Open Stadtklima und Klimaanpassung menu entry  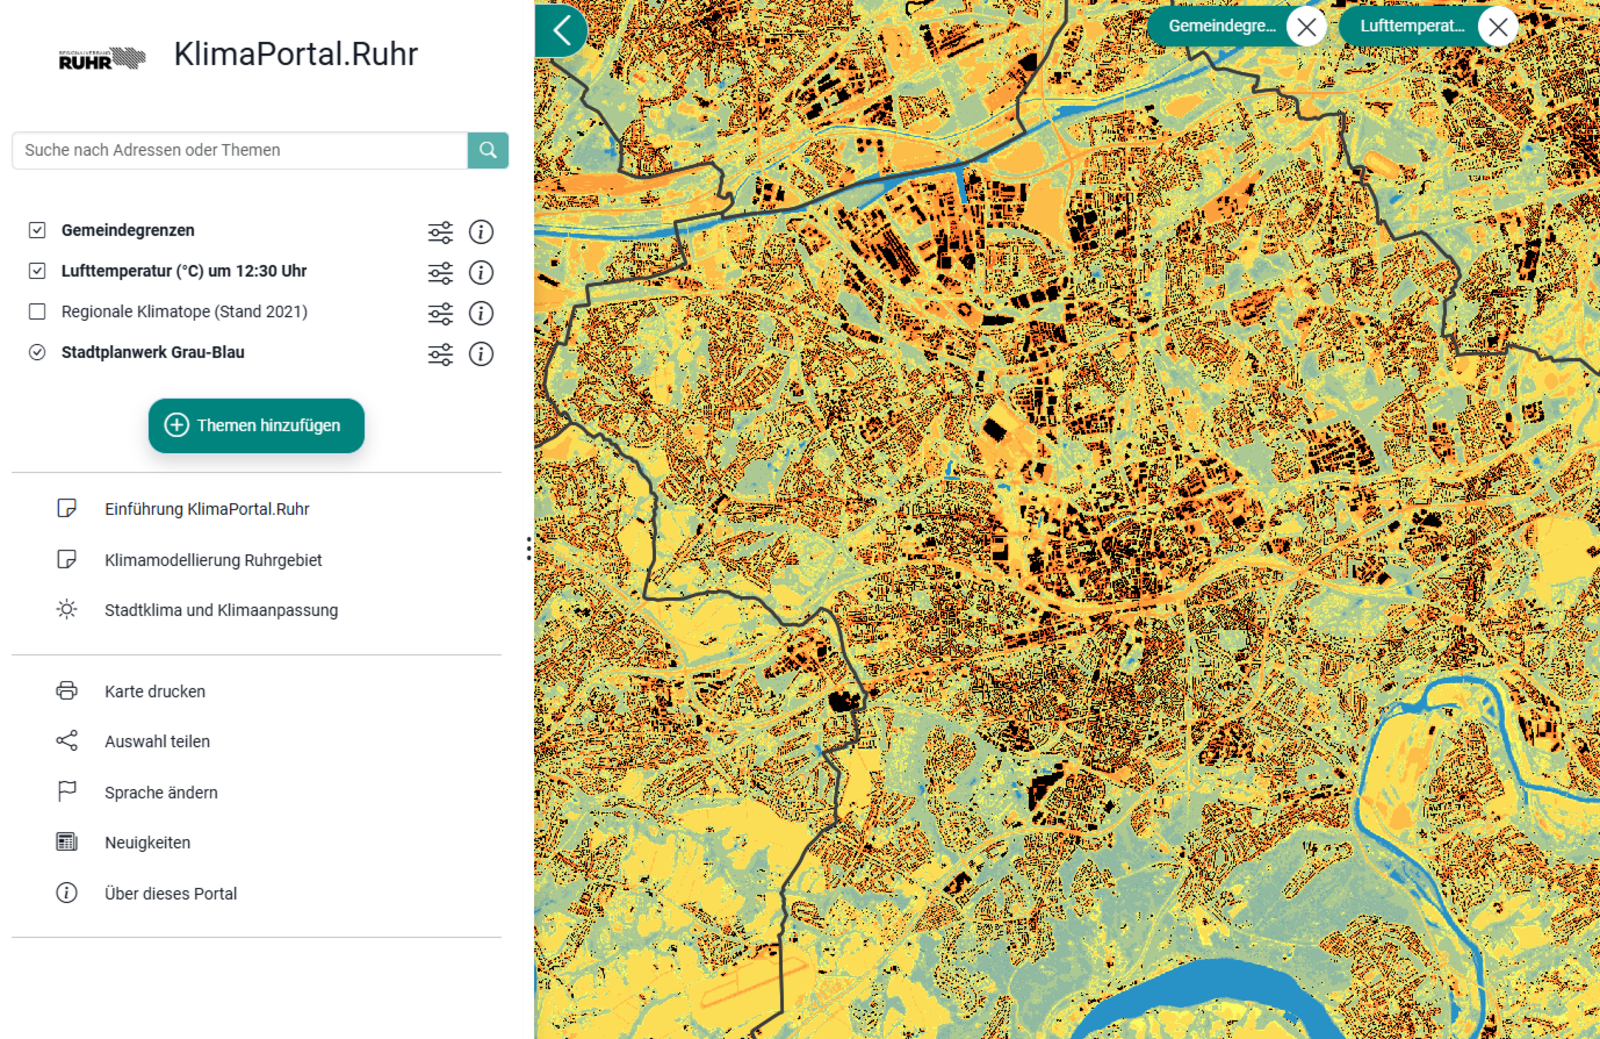(x=221, y=610)
